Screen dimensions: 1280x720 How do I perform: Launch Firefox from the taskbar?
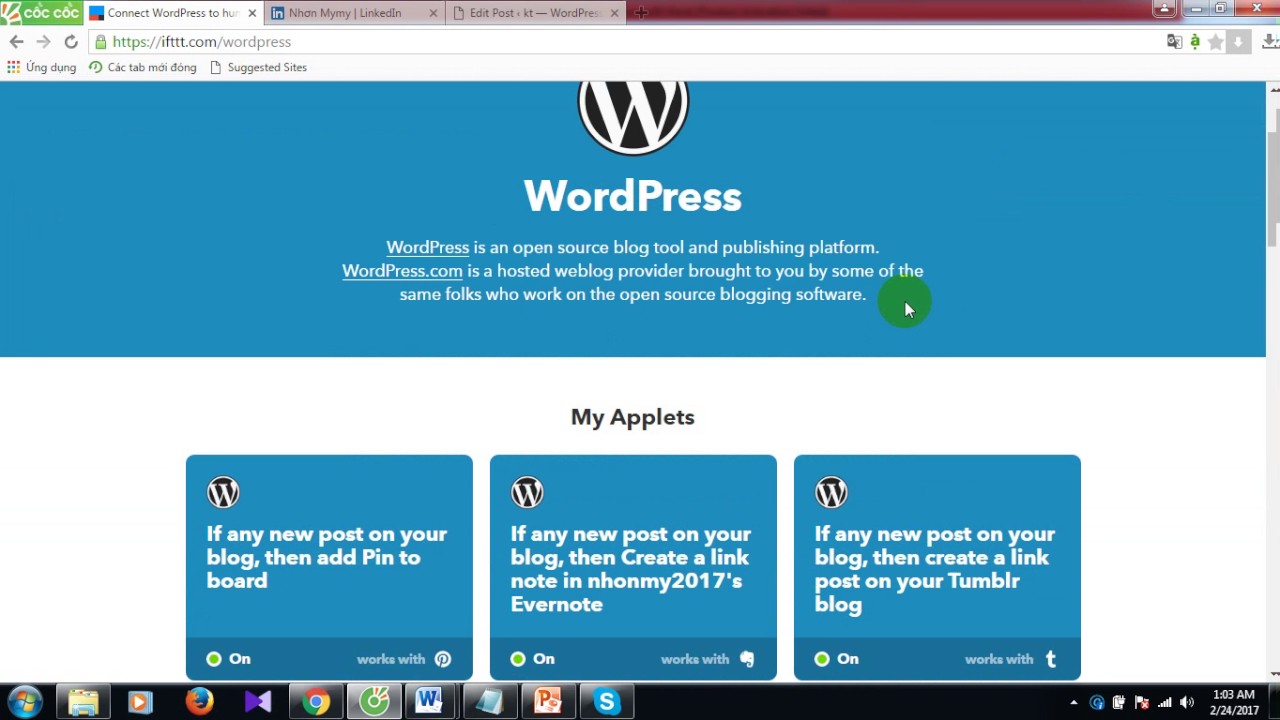click(199, 702)
